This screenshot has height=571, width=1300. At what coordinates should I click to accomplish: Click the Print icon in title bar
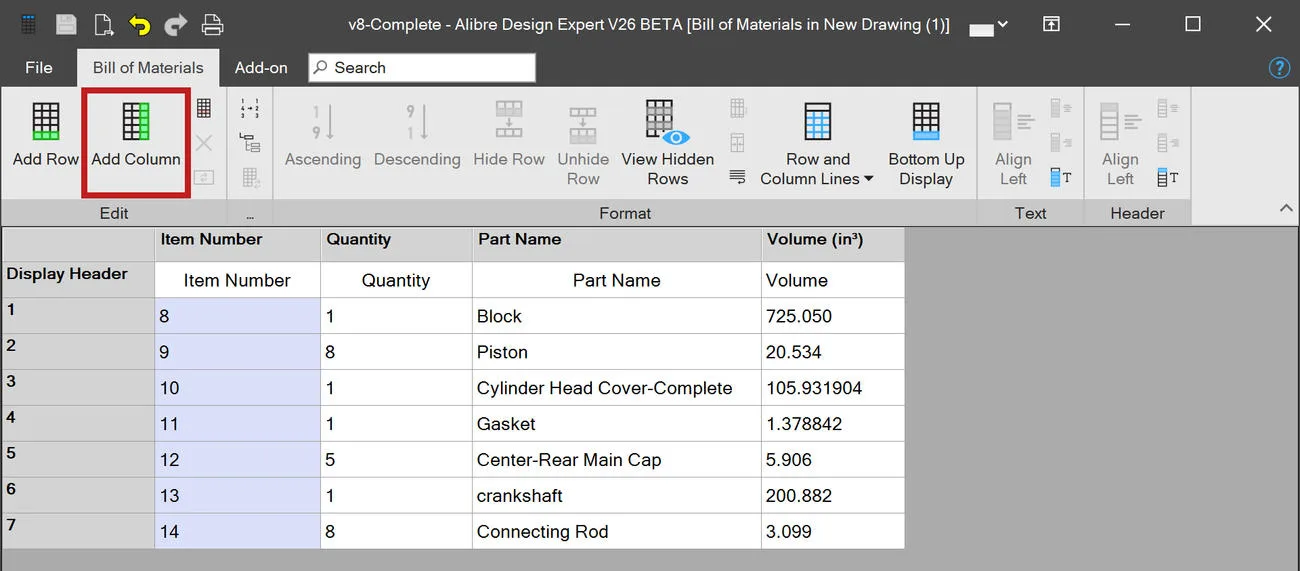coord(212,25)
